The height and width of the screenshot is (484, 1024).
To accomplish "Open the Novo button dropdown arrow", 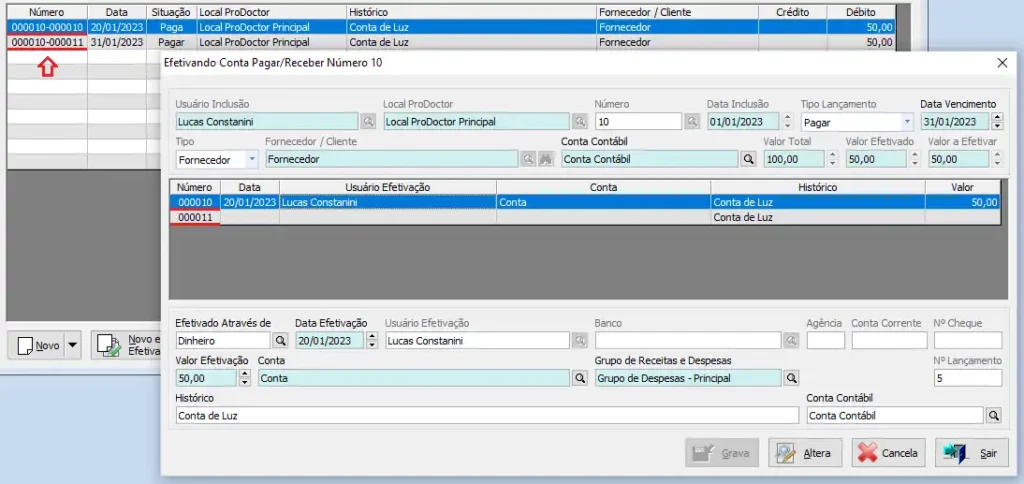I will pos(73,345).
